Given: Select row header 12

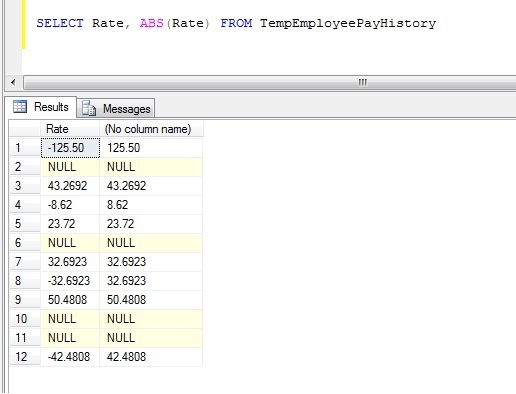Looking at the screenshot, I should click(x=25, y=357).
